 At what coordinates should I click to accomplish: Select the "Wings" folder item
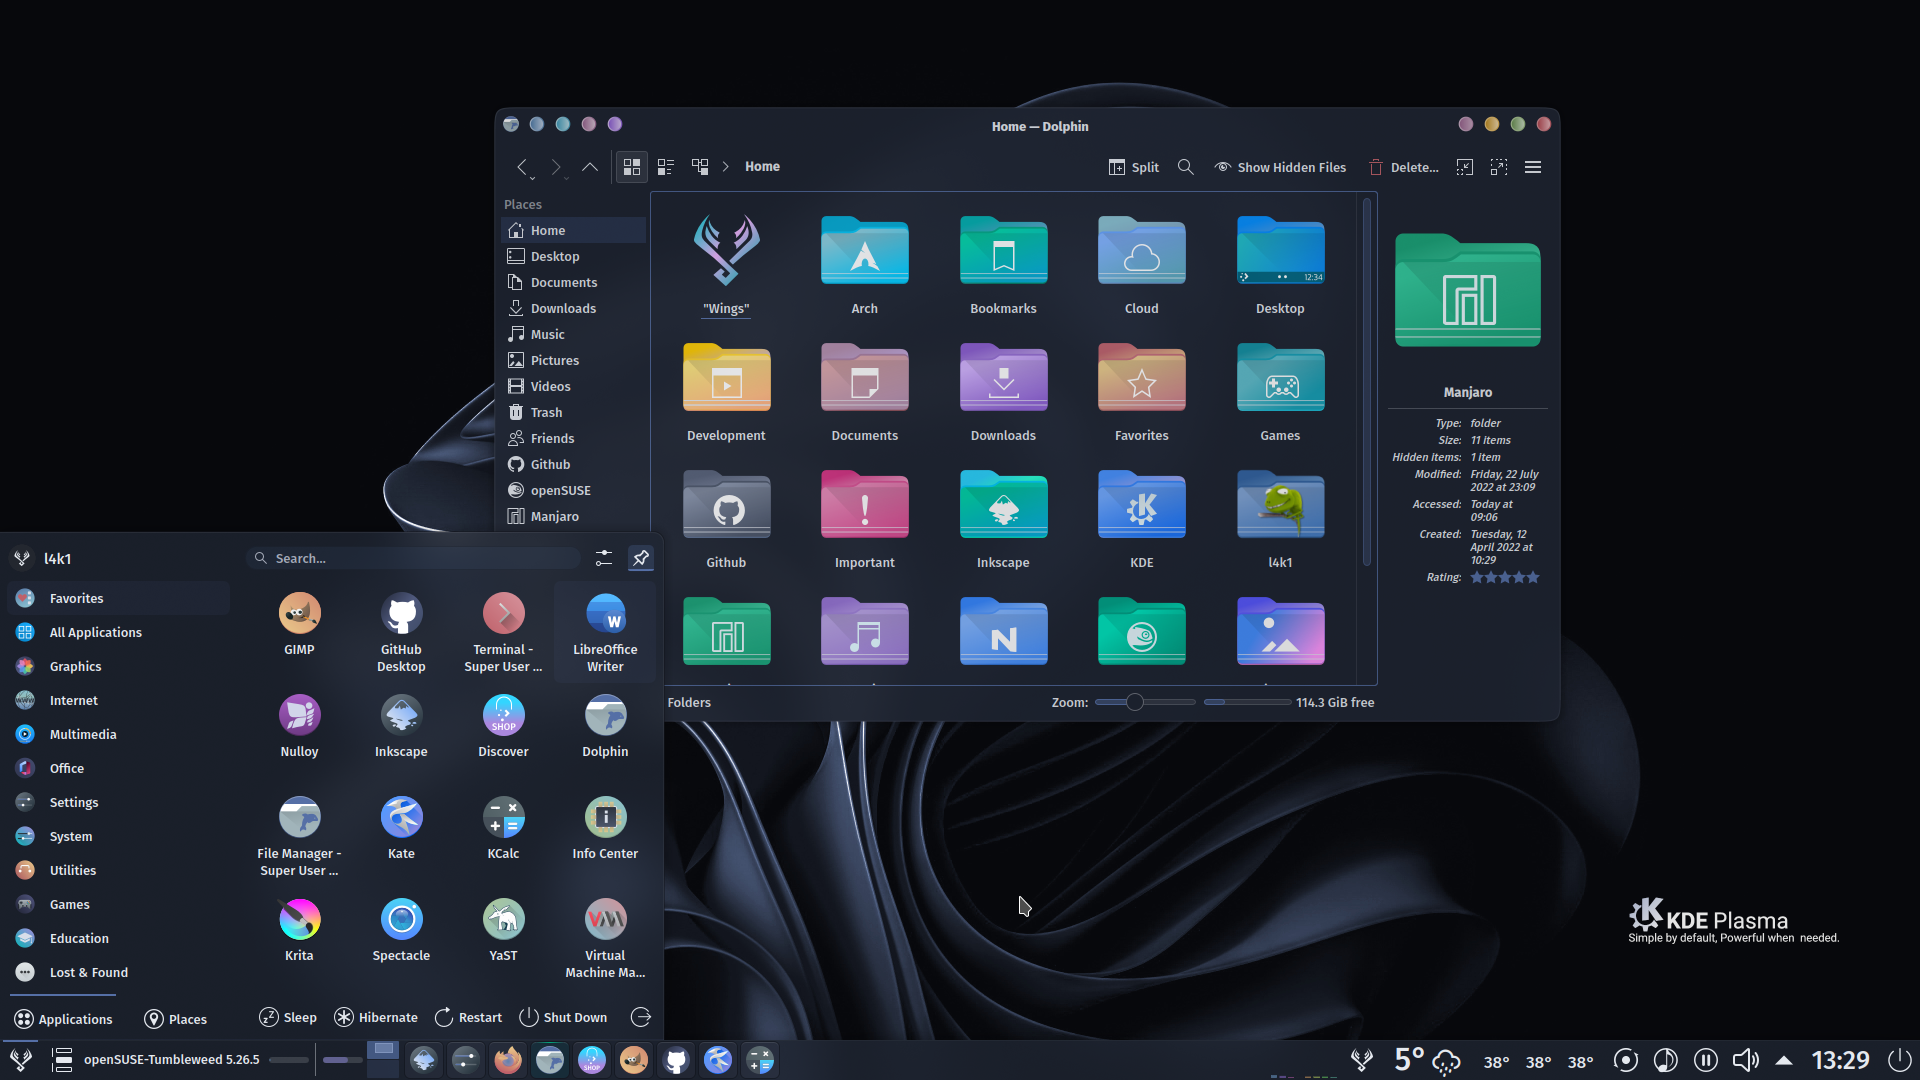[726, 266]
